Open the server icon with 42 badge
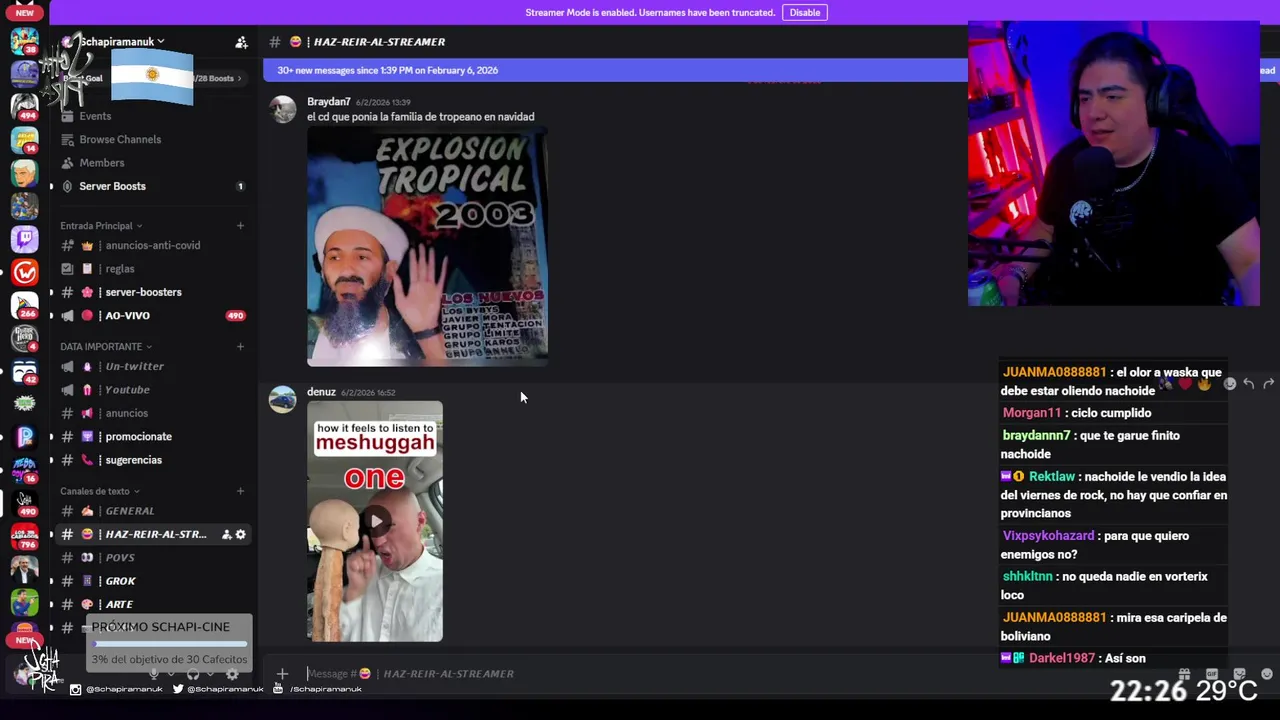The height and width of the screenshot is (720, 1280). [x=24, y=371]
